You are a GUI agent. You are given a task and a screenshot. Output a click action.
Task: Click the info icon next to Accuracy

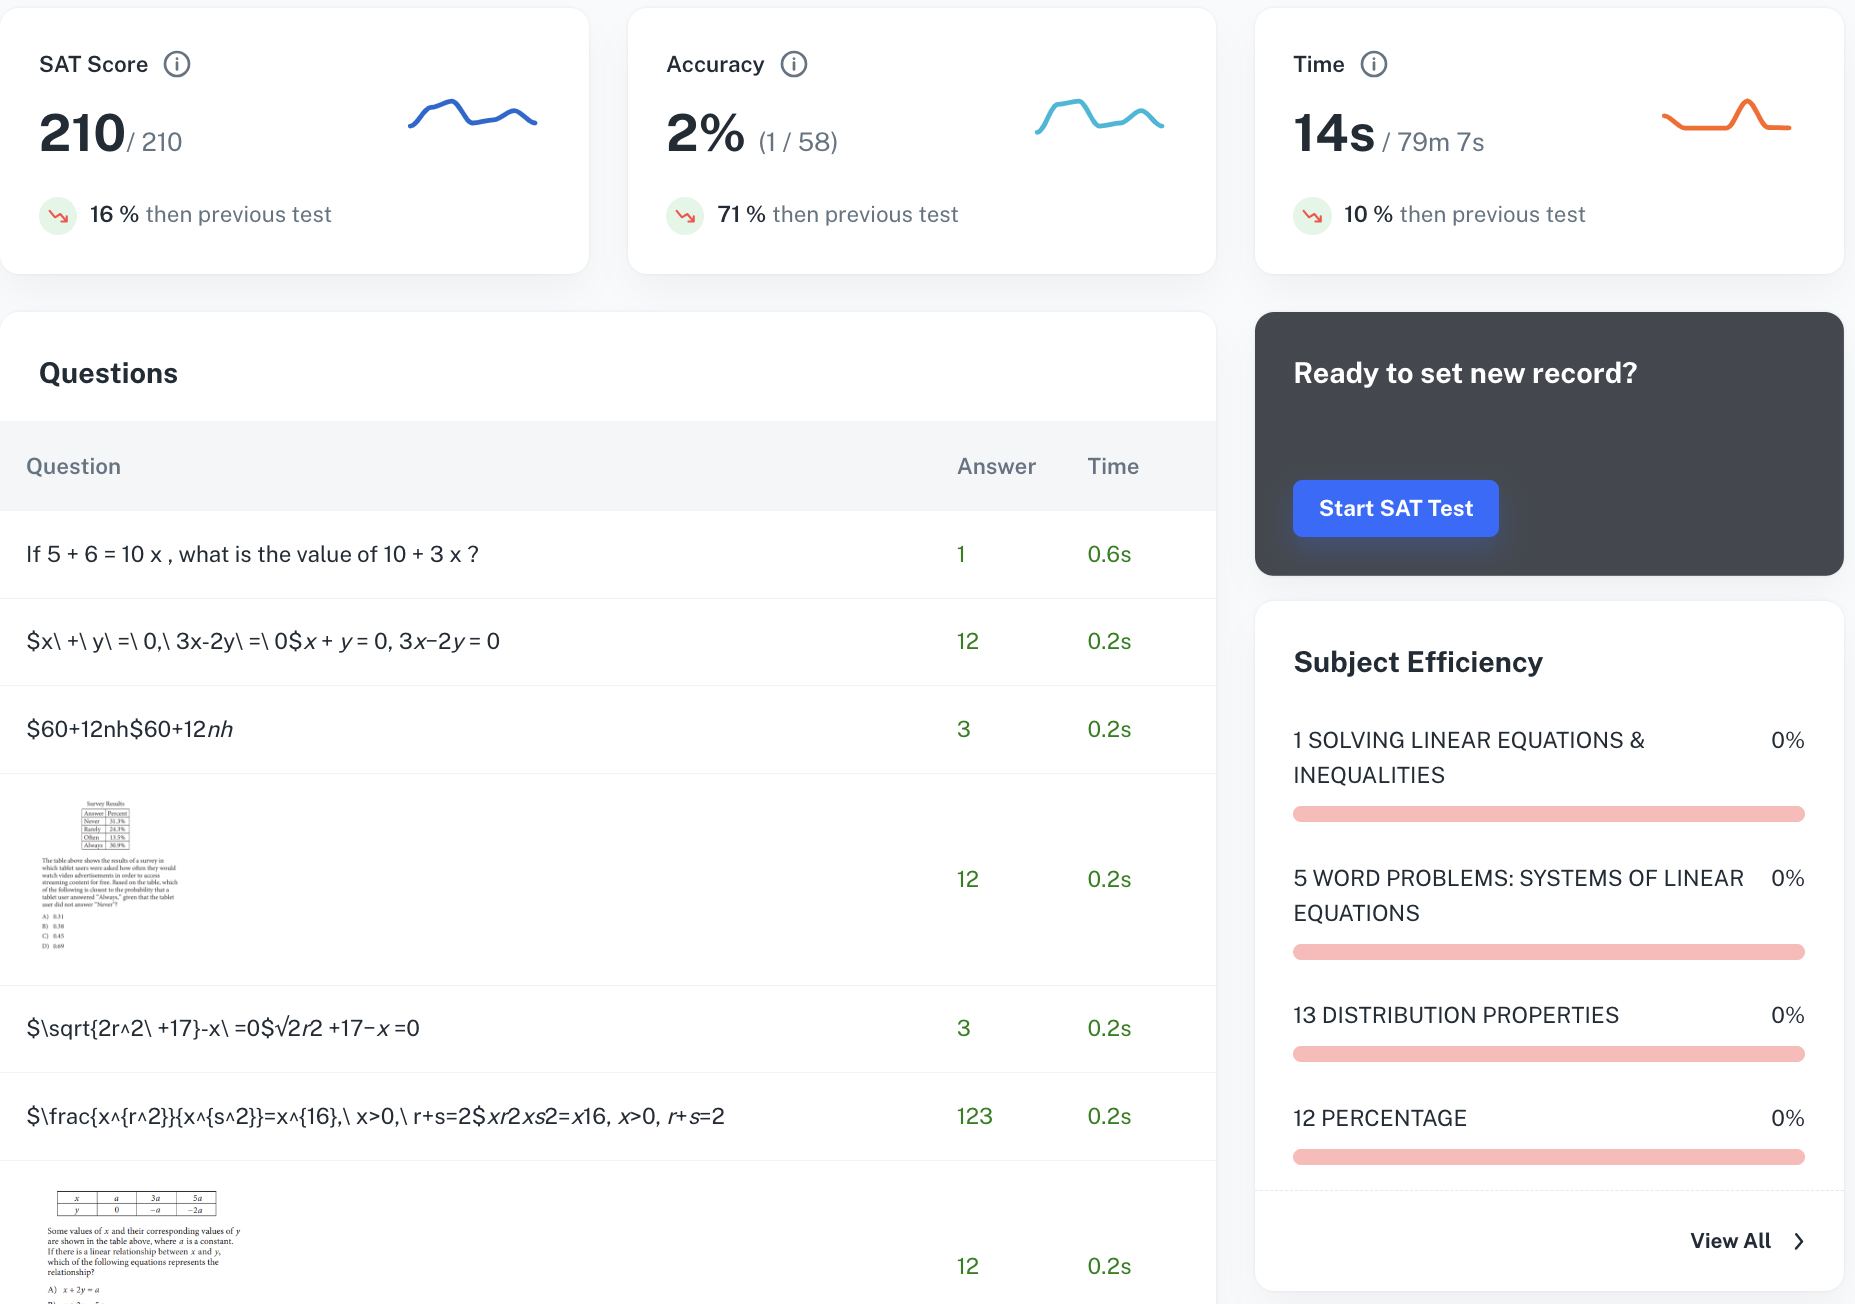tap(794, 64)
